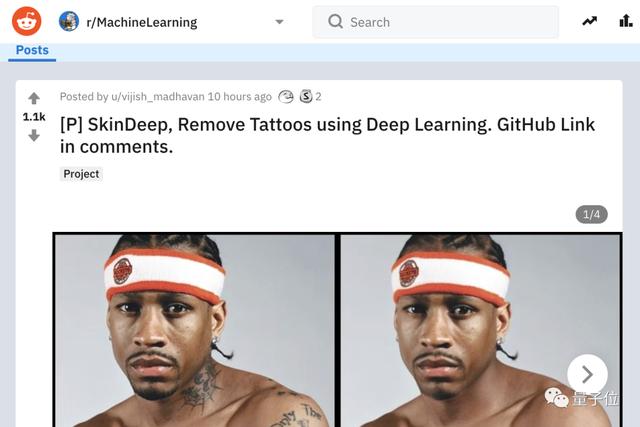Focus the Search input field
The height and width of the screenshot is (427, 640).
[x=435, y=22]
